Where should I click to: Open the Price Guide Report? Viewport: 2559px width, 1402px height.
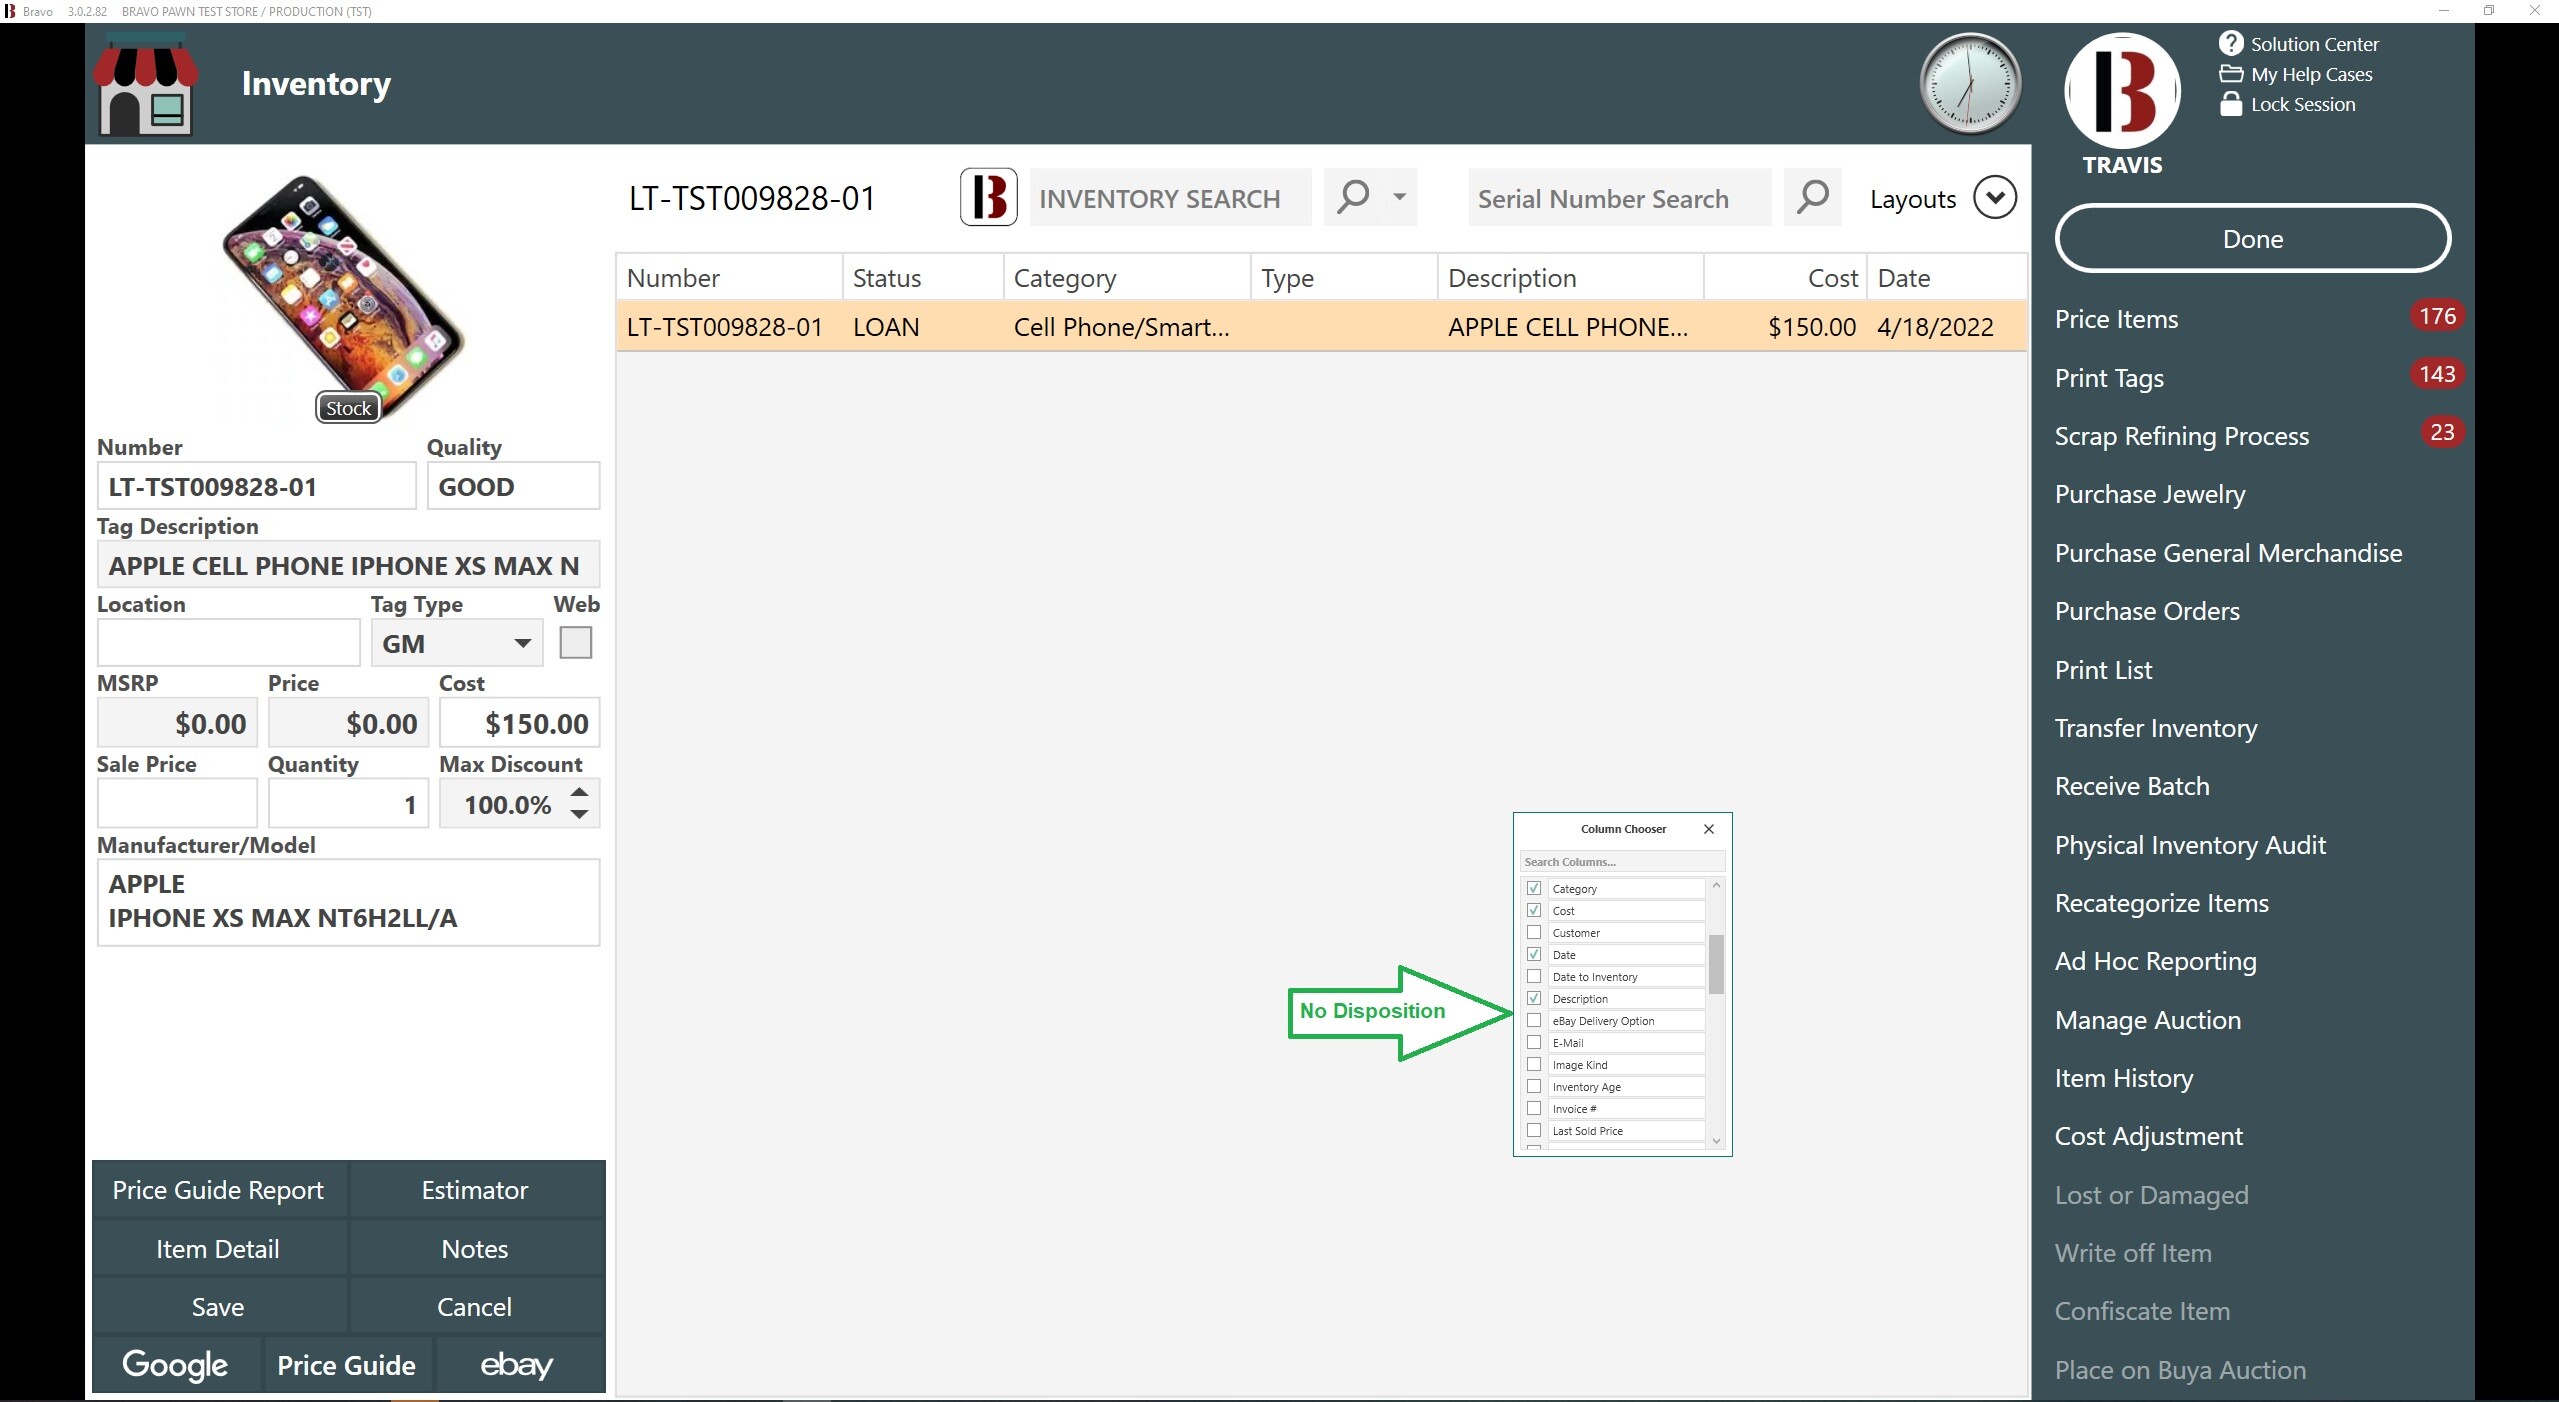pos(219,1190)
